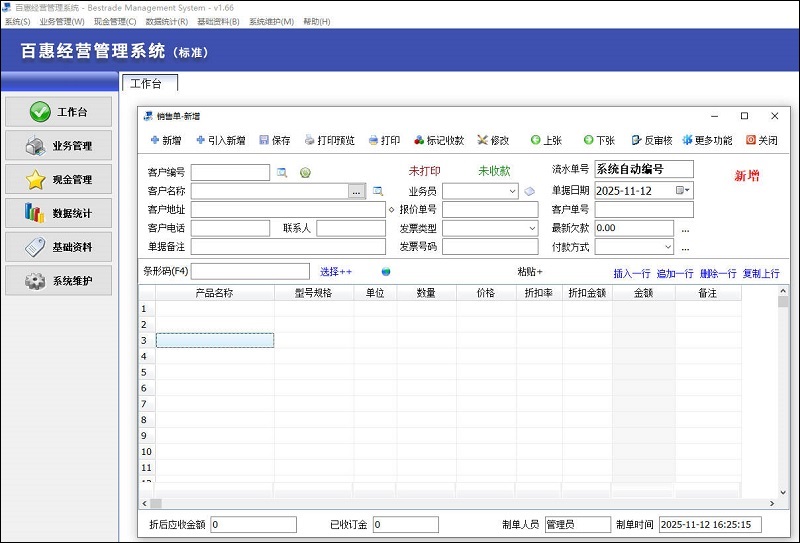Select the highlighted cell in row 3
This screenshot has width=800, height=543.
pos(215,340)
